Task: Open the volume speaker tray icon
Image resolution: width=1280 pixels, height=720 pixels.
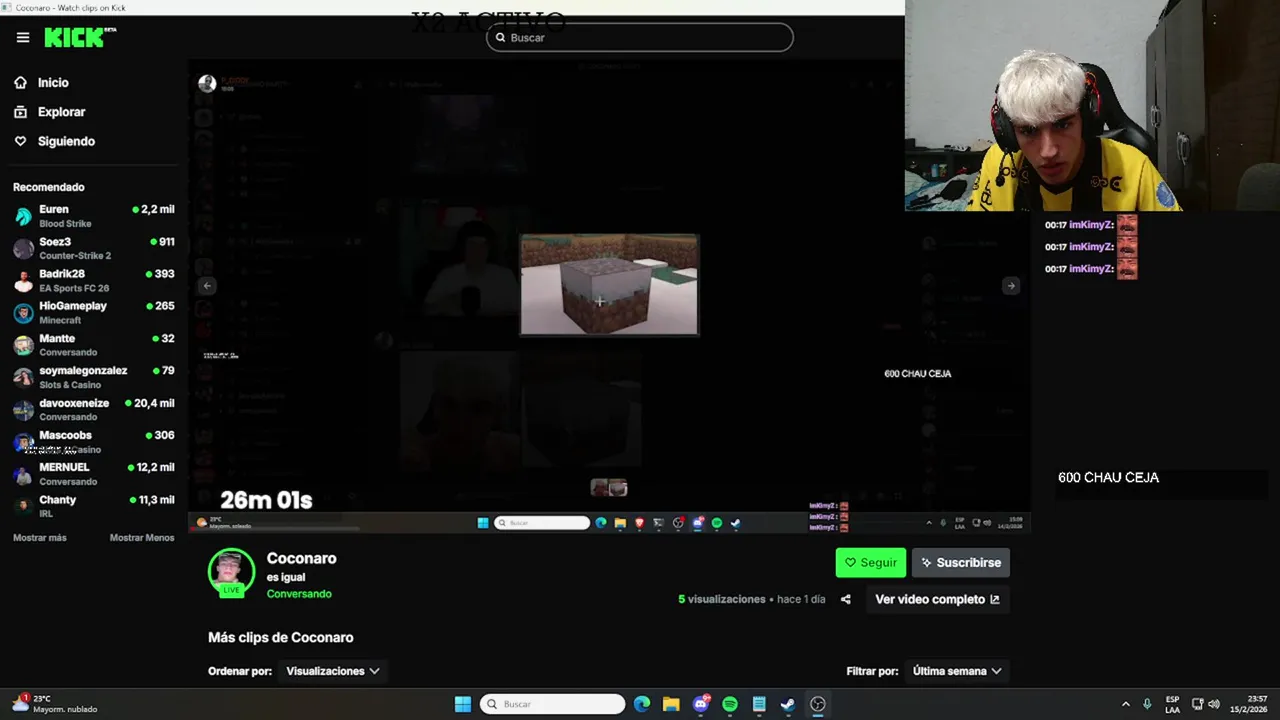Action: pyautogui.click(x=1214, y=704)
